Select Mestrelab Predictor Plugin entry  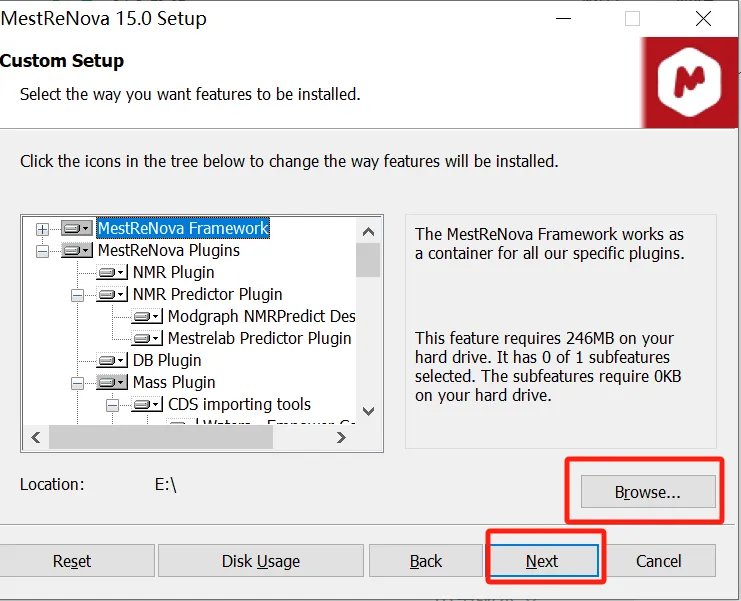(x=259, y=338)
